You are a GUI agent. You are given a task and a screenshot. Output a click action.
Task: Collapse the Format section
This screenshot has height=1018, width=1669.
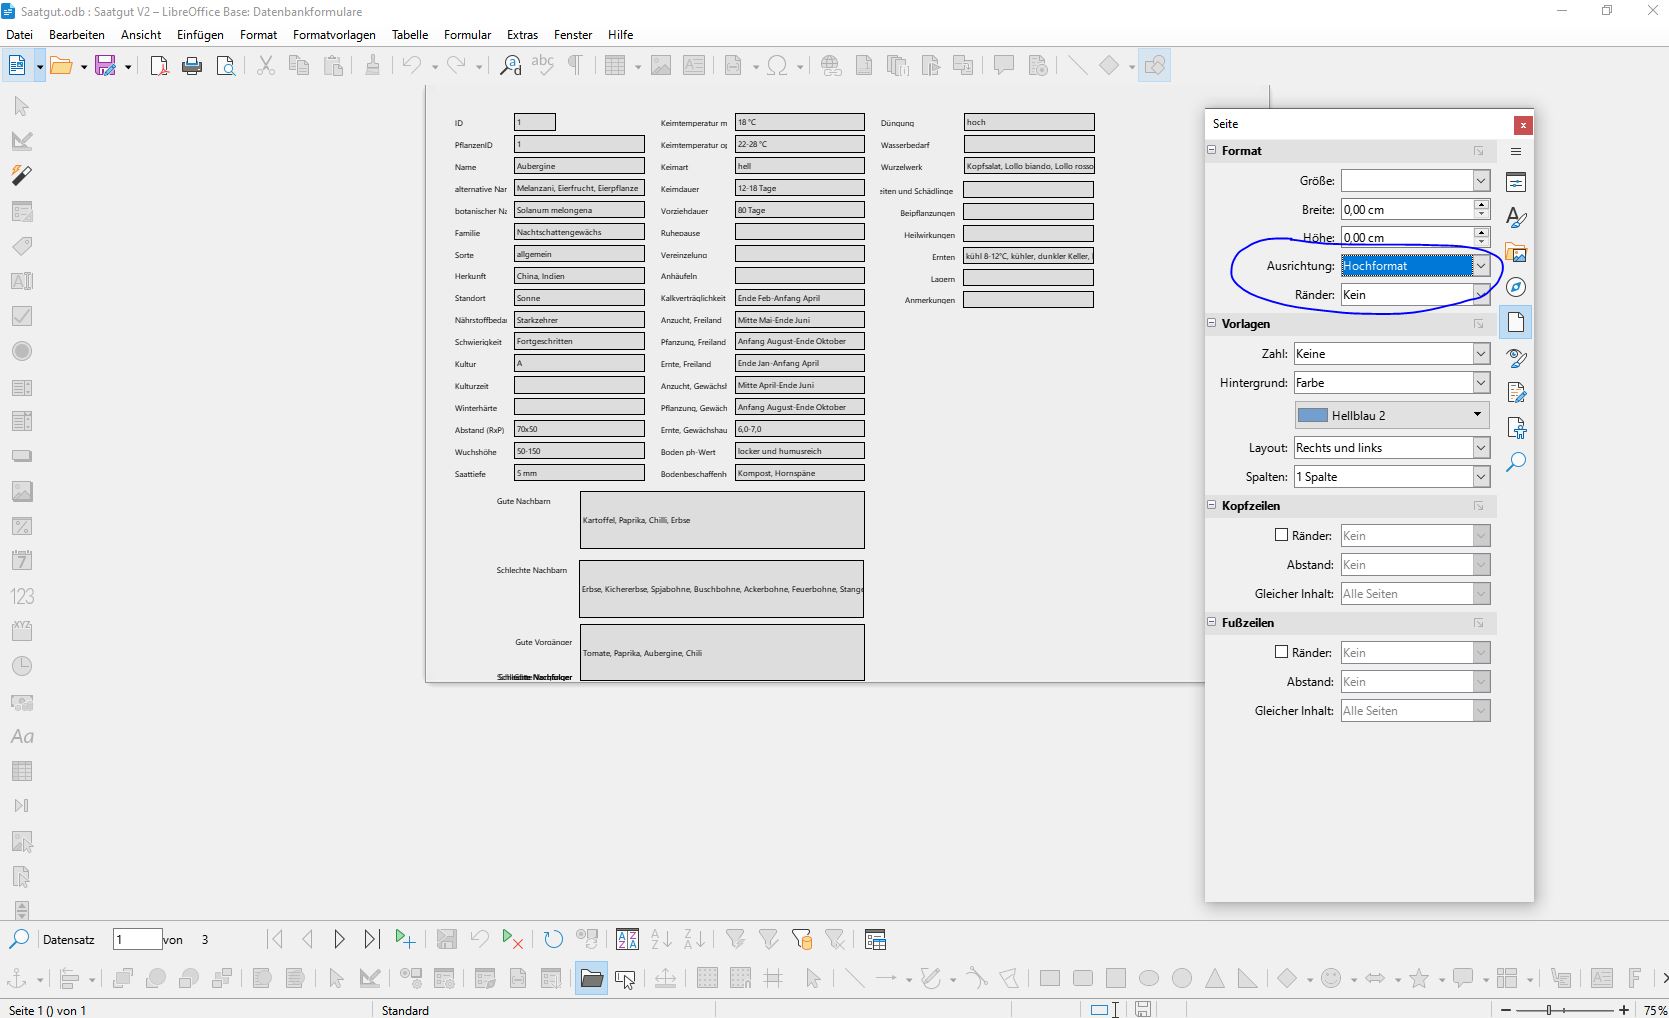click(1212, 150)
